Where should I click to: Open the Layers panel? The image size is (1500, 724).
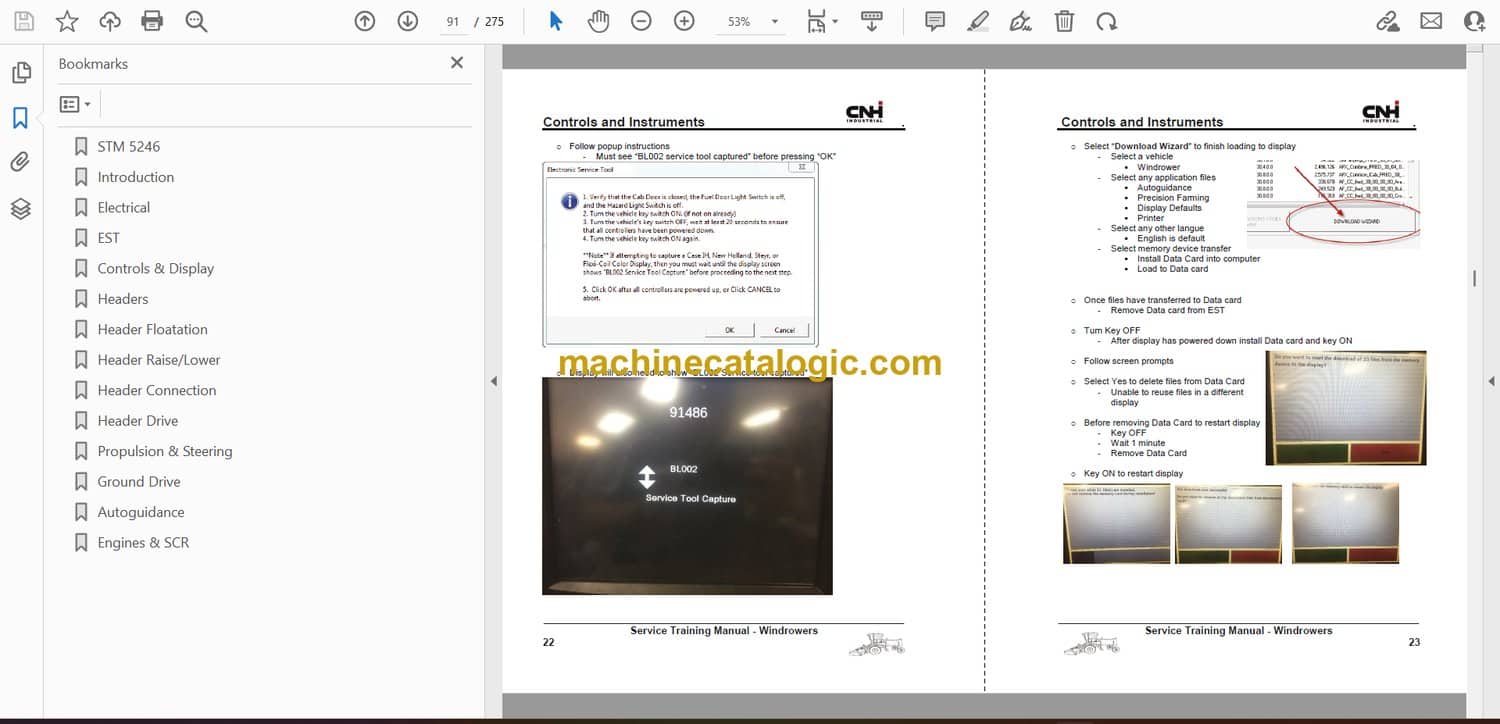click(21, 208)
